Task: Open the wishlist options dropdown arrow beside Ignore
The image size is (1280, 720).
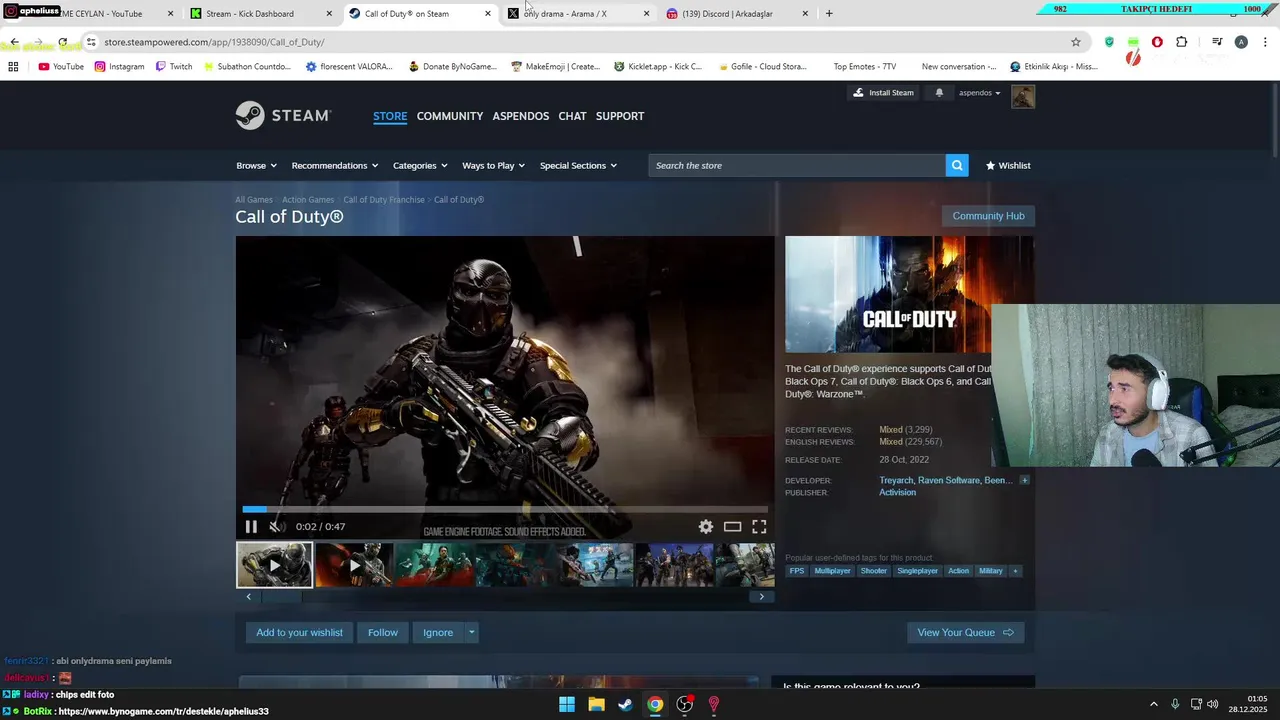Action: (471, 632)
